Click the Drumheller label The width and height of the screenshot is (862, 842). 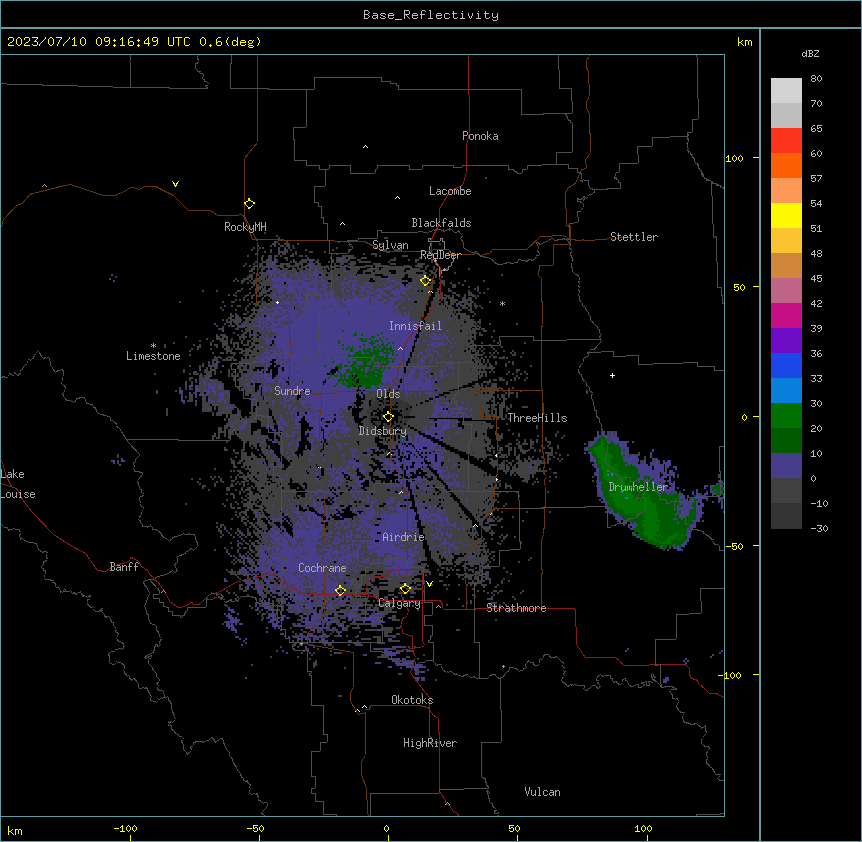(x=638, y=487)
